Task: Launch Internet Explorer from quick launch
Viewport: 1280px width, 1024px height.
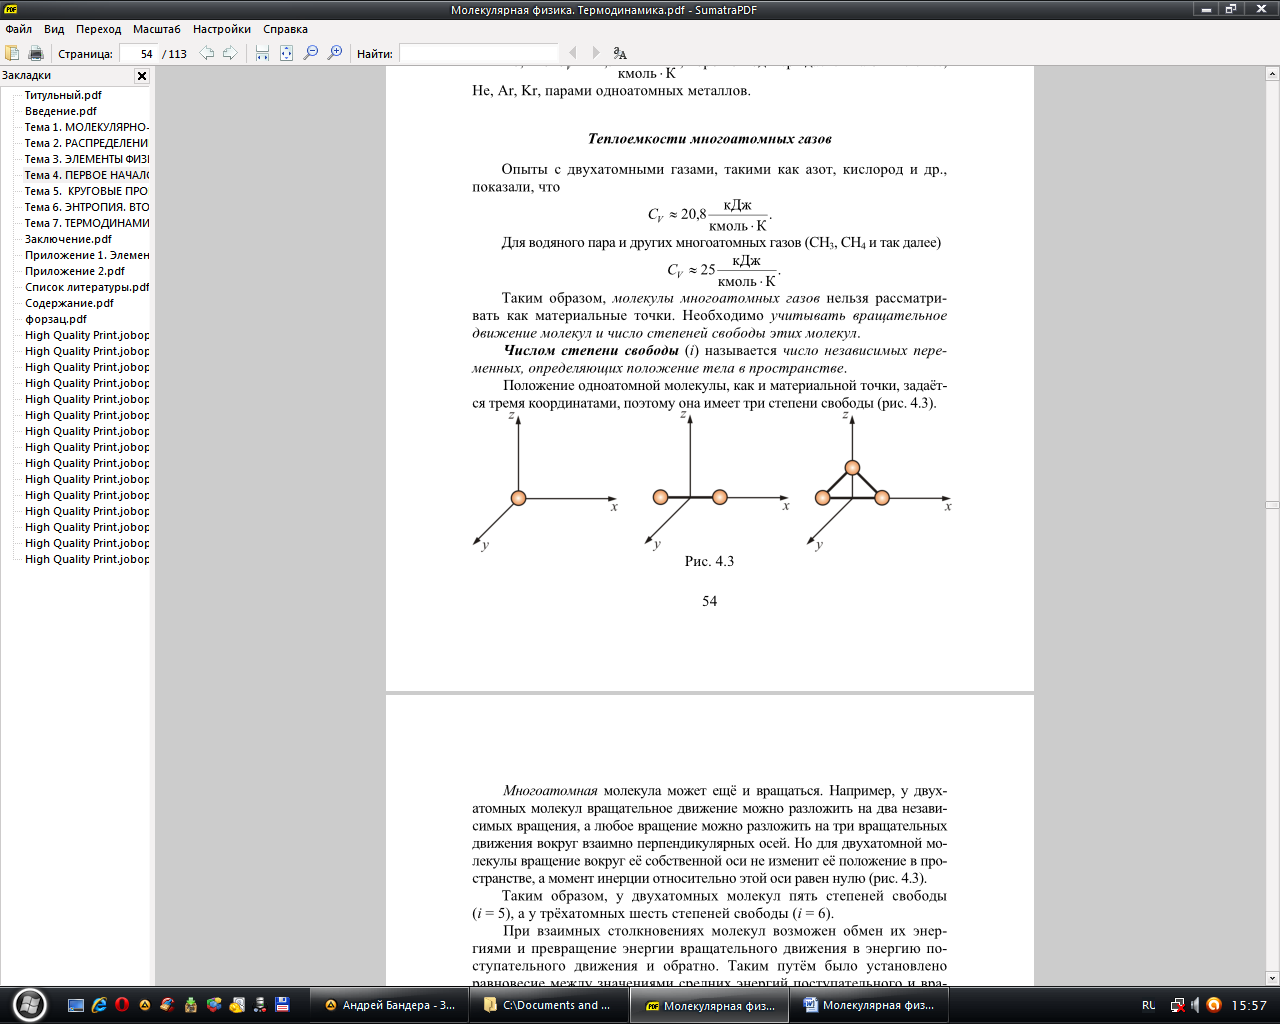Action: pyautogui.click(x=99, y=1005)
